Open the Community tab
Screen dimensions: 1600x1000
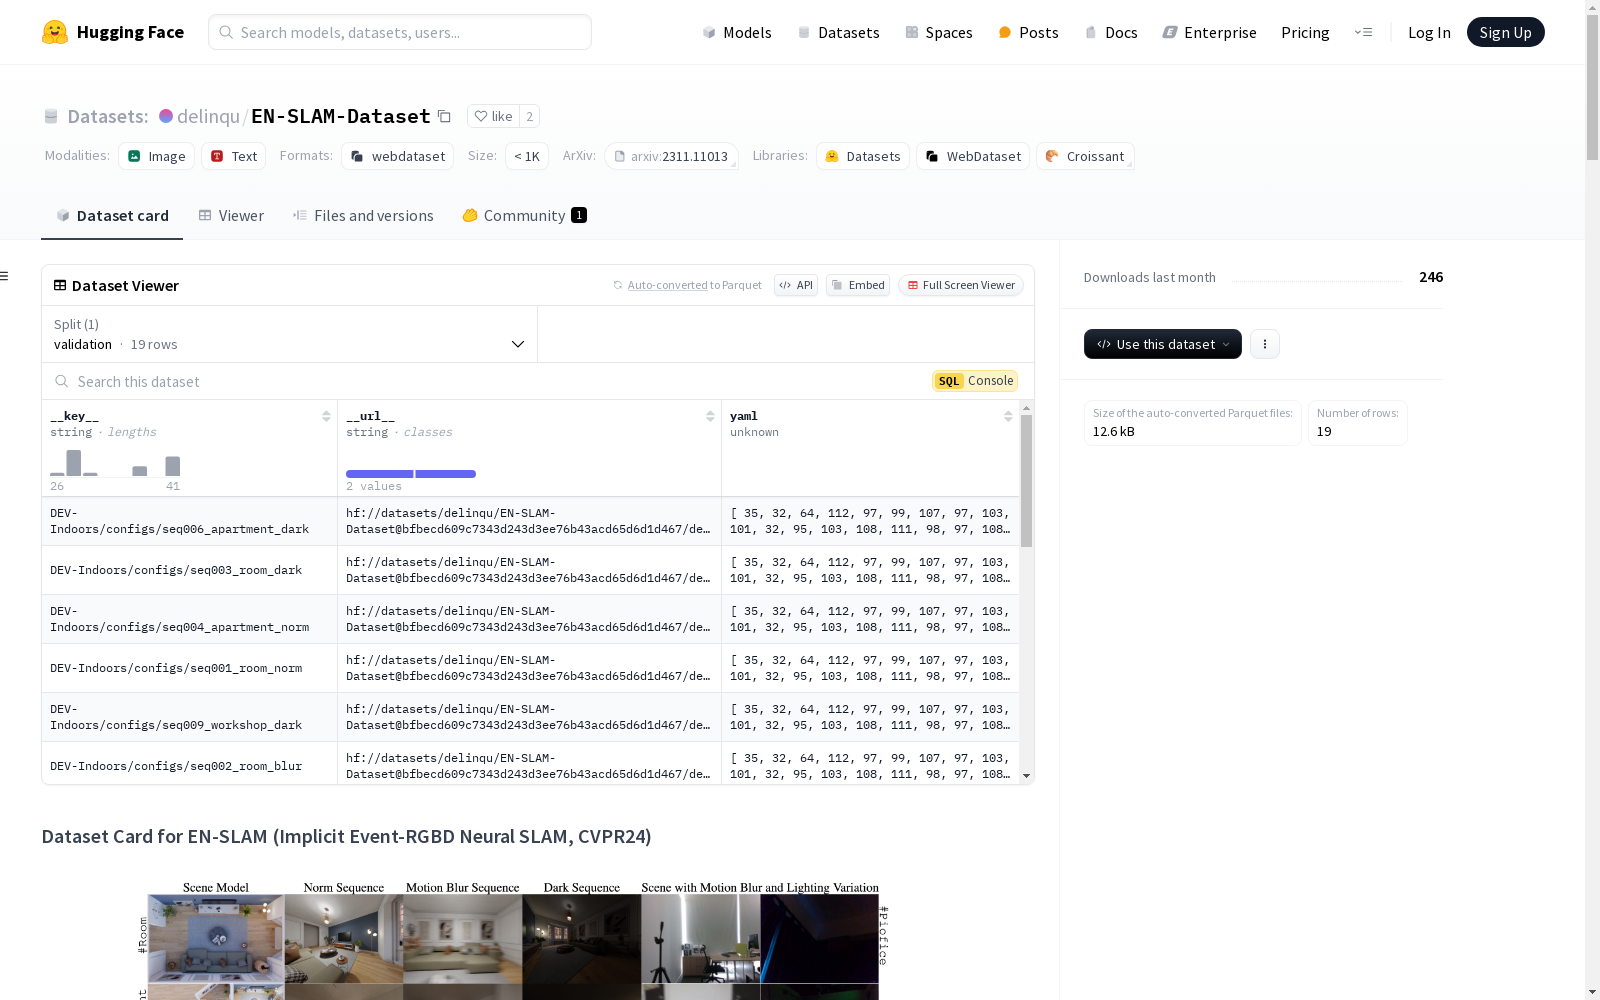click(525, 216)
